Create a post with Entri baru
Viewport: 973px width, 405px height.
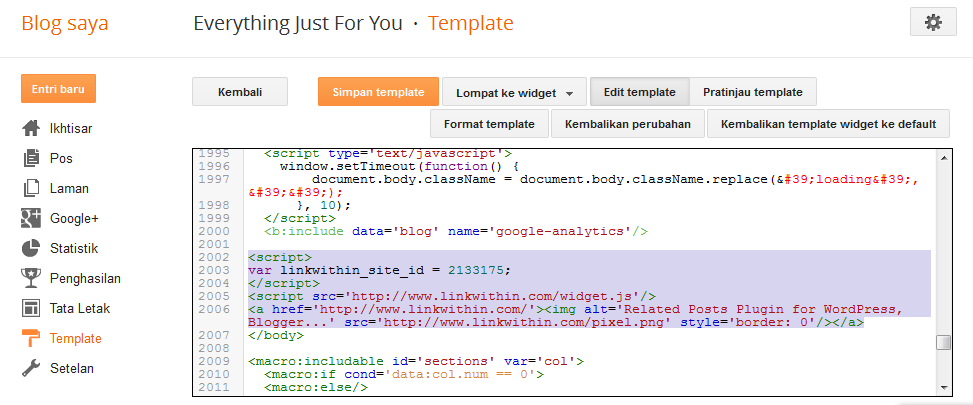58,88
